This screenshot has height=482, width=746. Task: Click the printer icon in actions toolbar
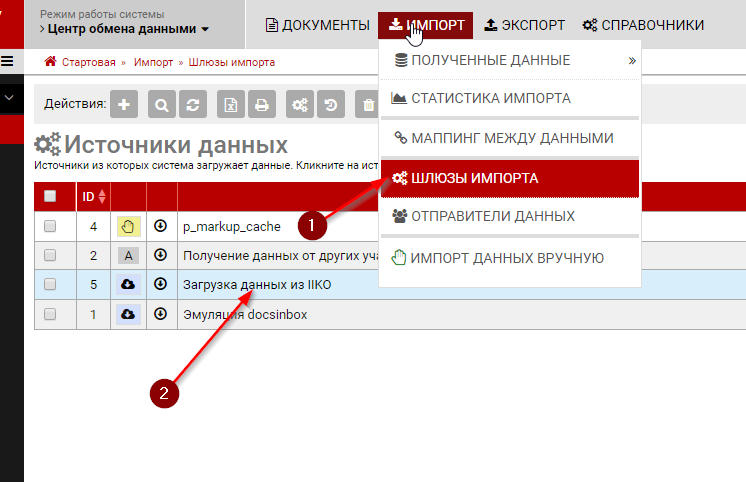click(x=261, y=104)
